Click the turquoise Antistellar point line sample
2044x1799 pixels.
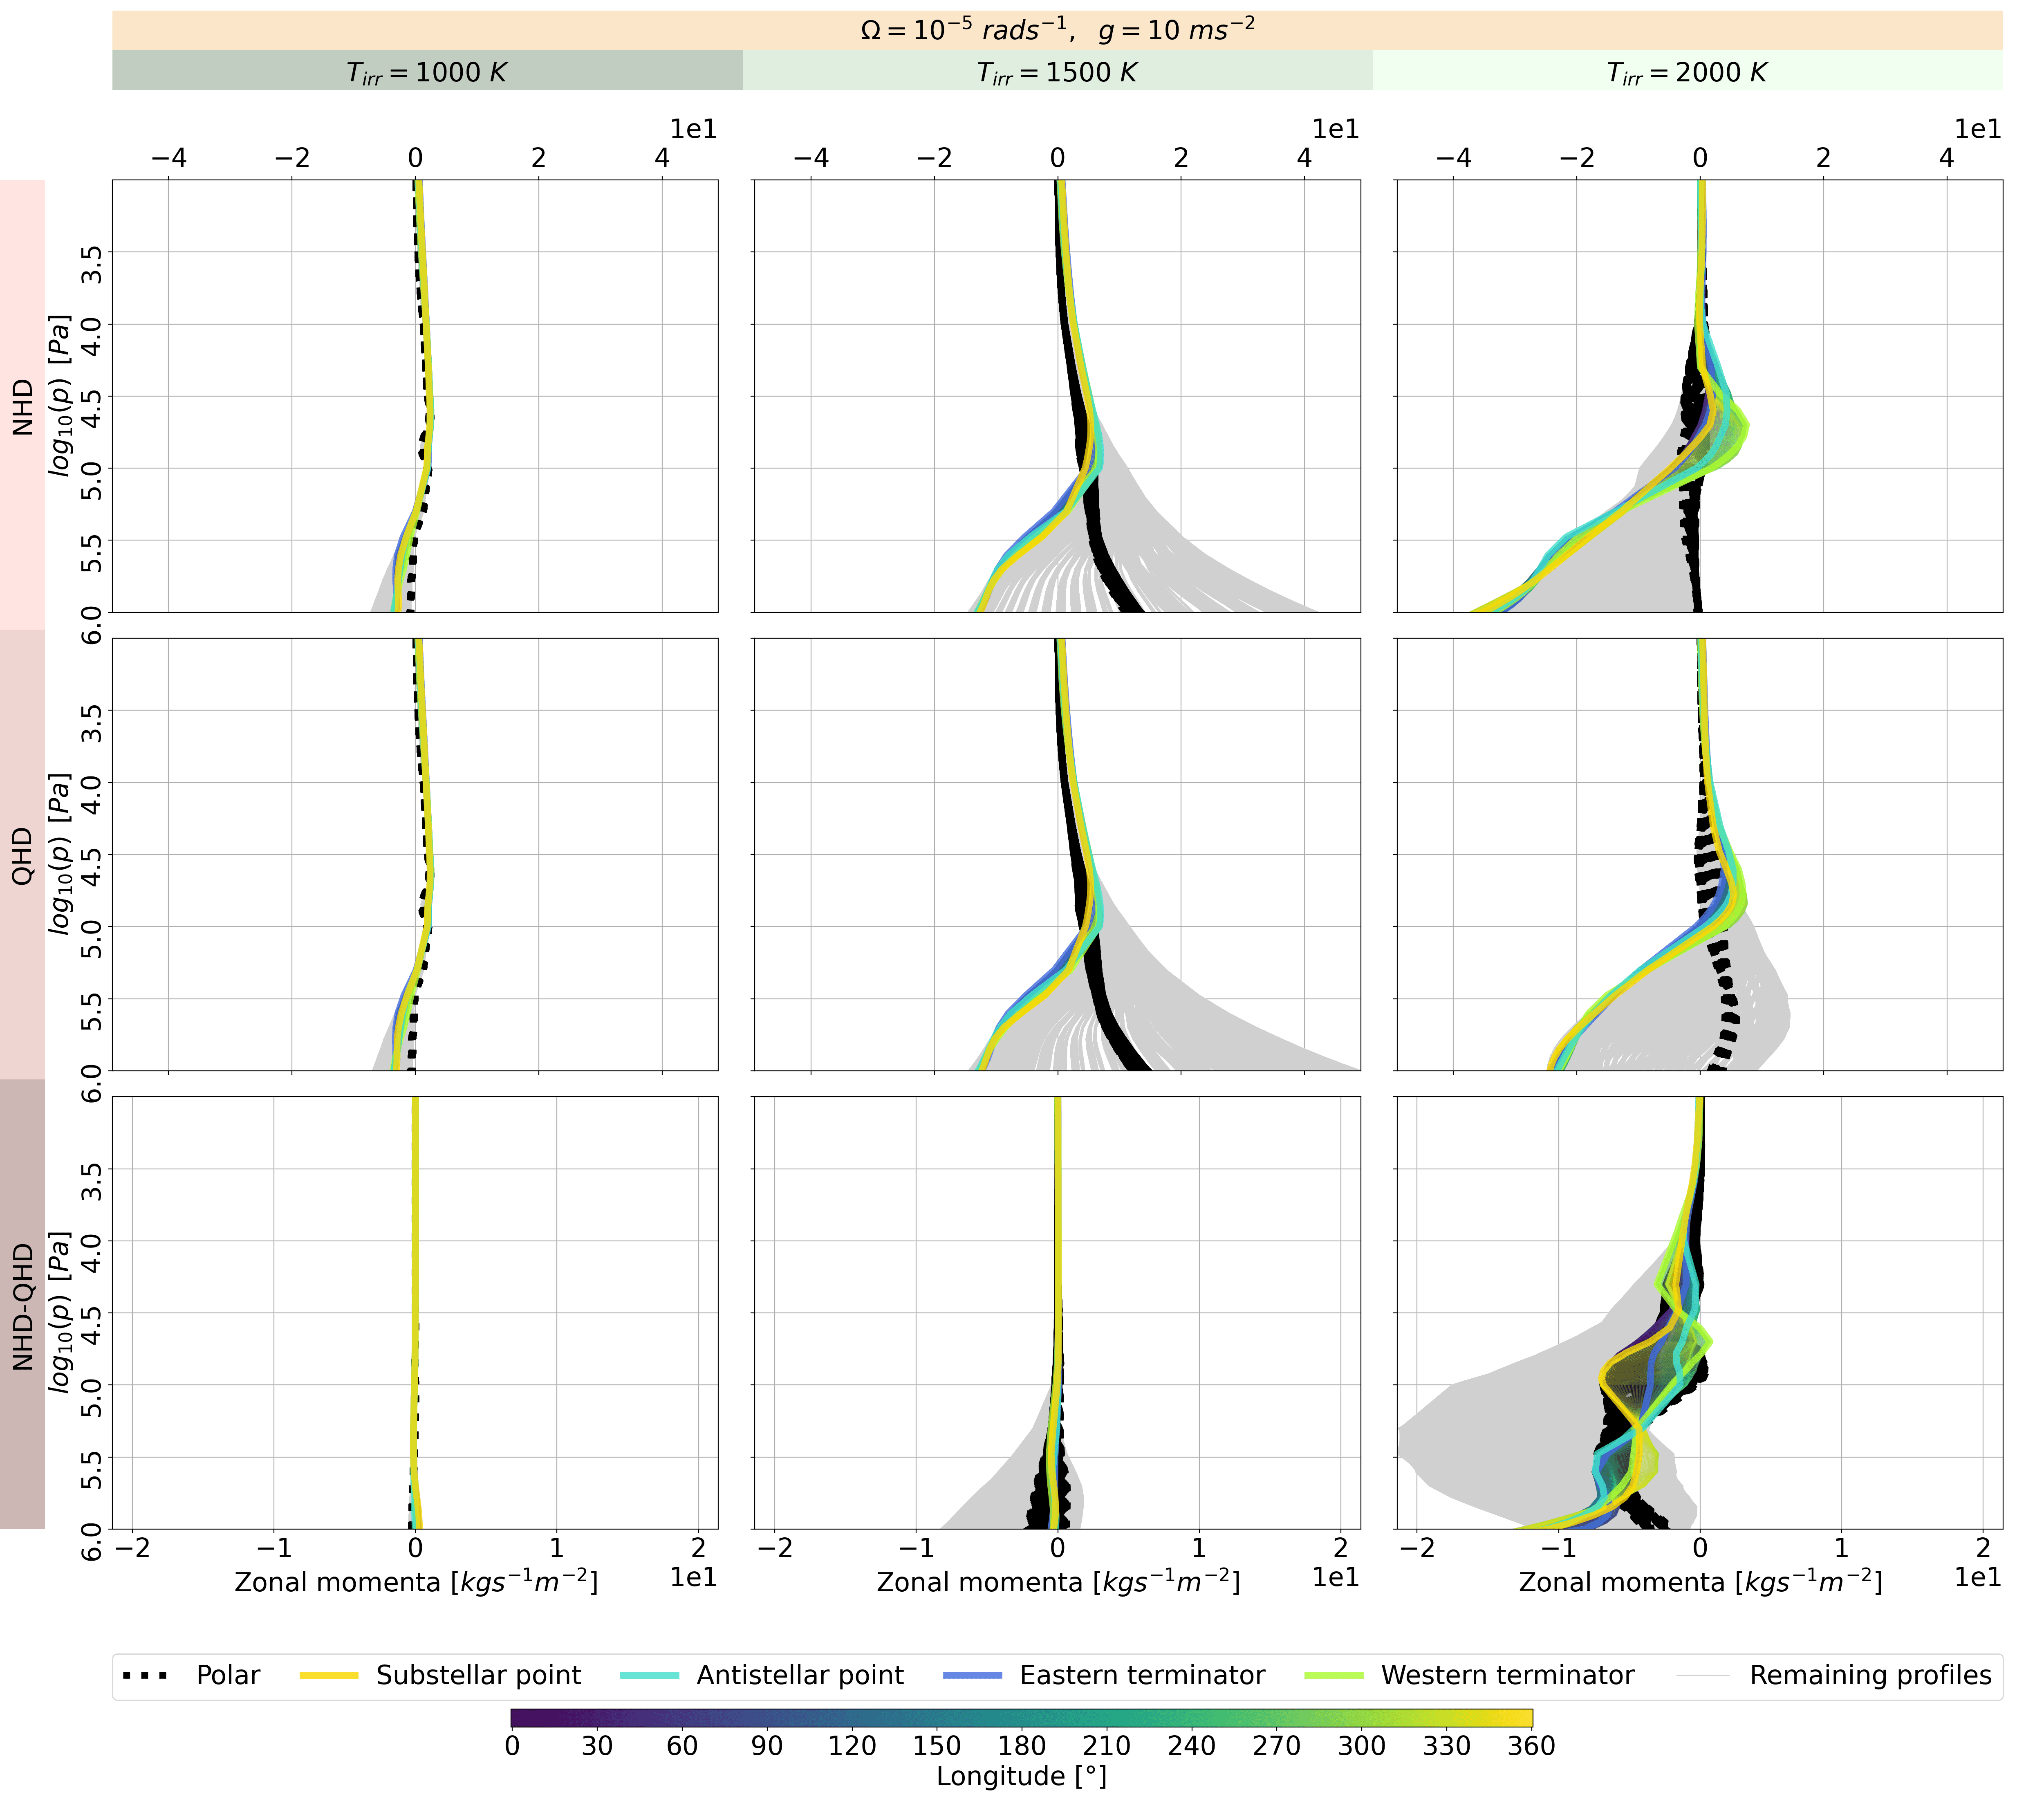pyautogui.click(x=650, y=1675)
